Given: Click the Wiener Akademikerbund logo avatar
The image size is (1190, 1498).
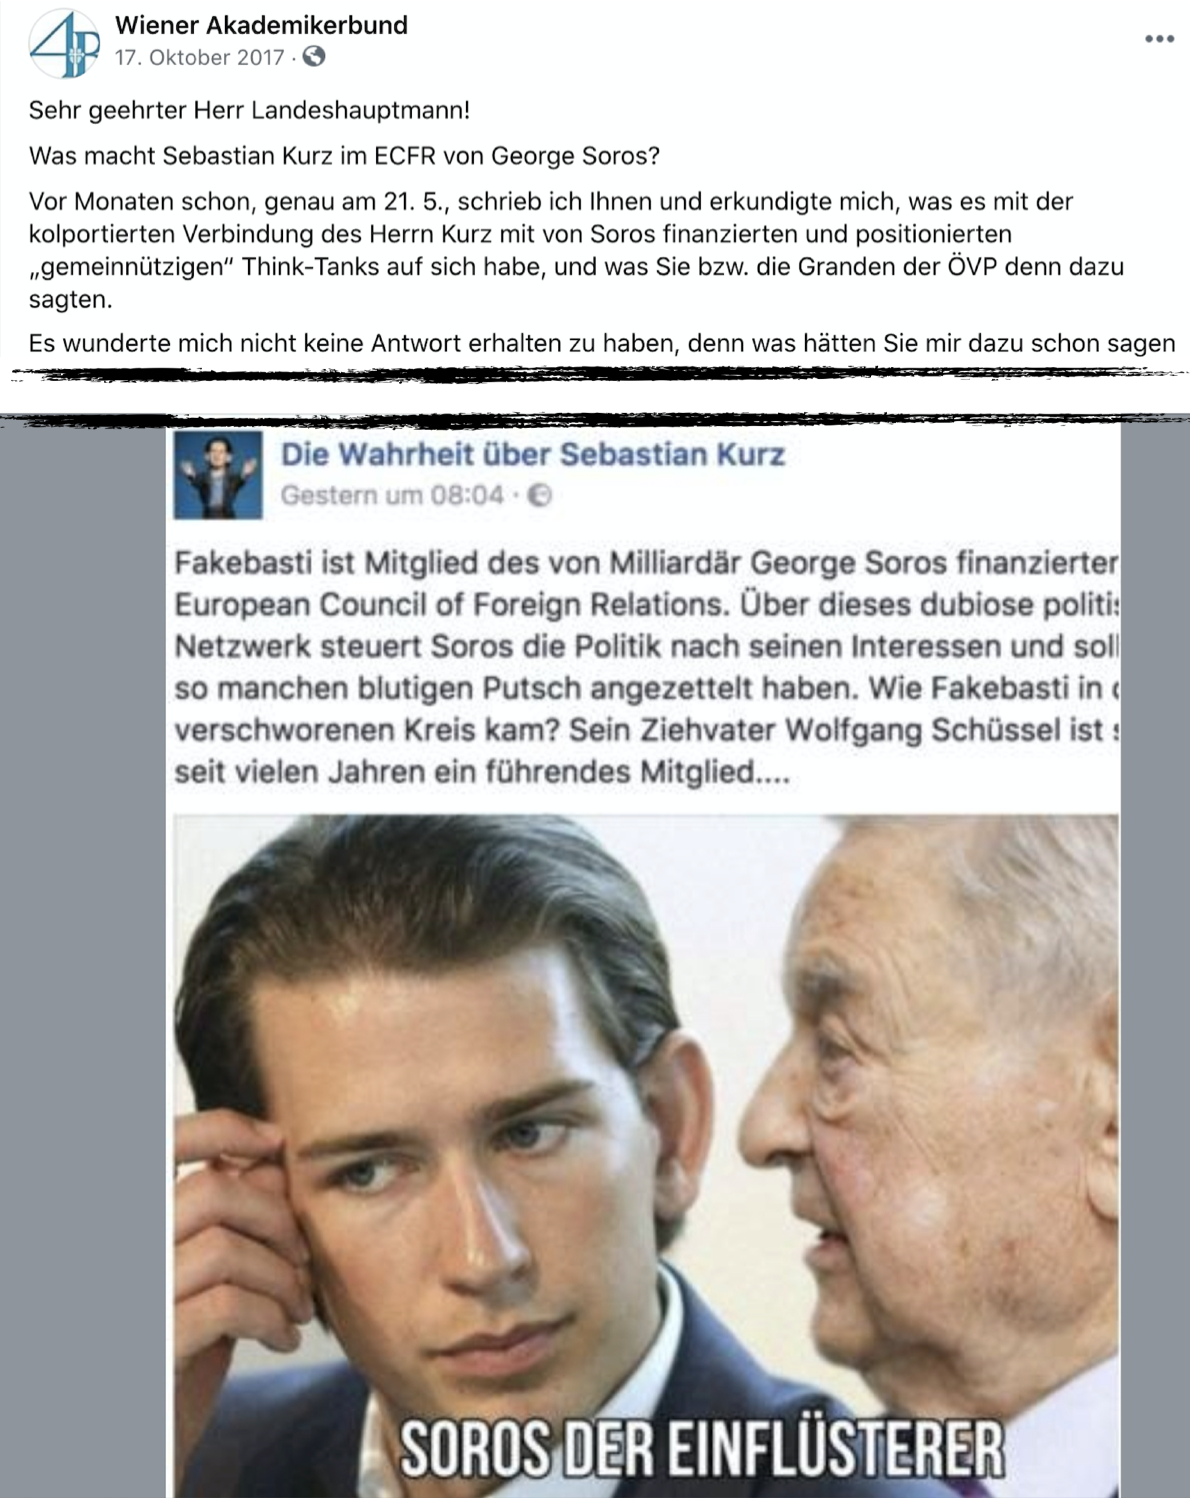Looking at the screenshot, I should tap(64, 44).
